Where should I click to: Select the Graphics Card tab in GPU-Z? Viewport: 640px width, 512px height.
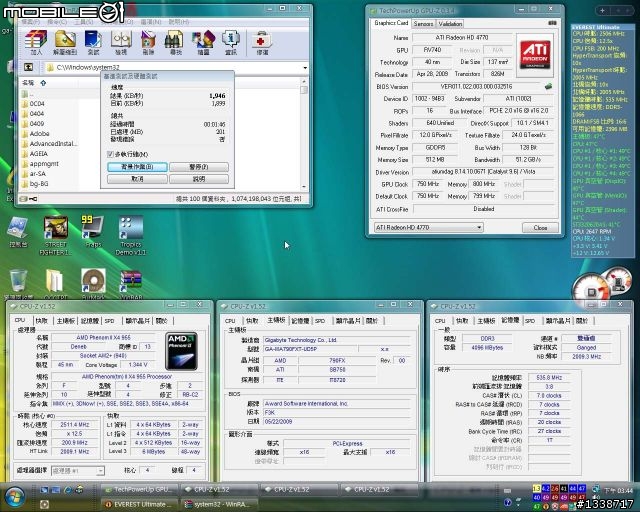(x=391, y=23)
